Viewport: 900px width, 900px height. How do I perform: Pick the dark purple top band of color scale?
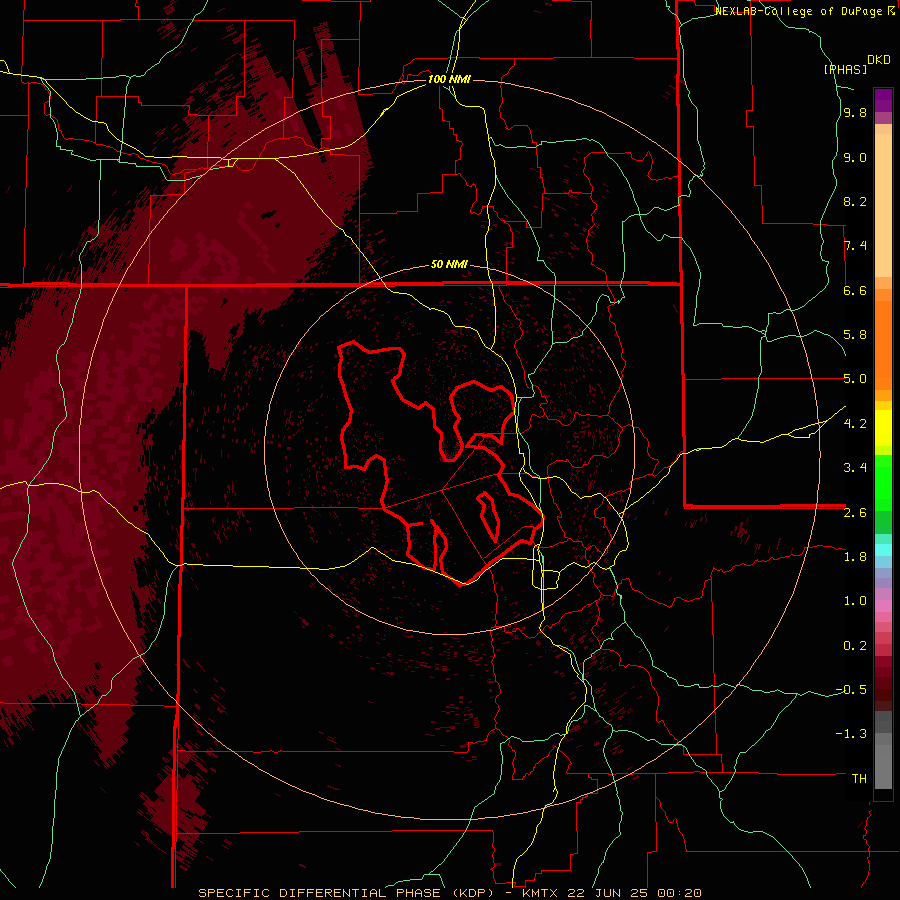pyautogui.click(x=883, y=100)
